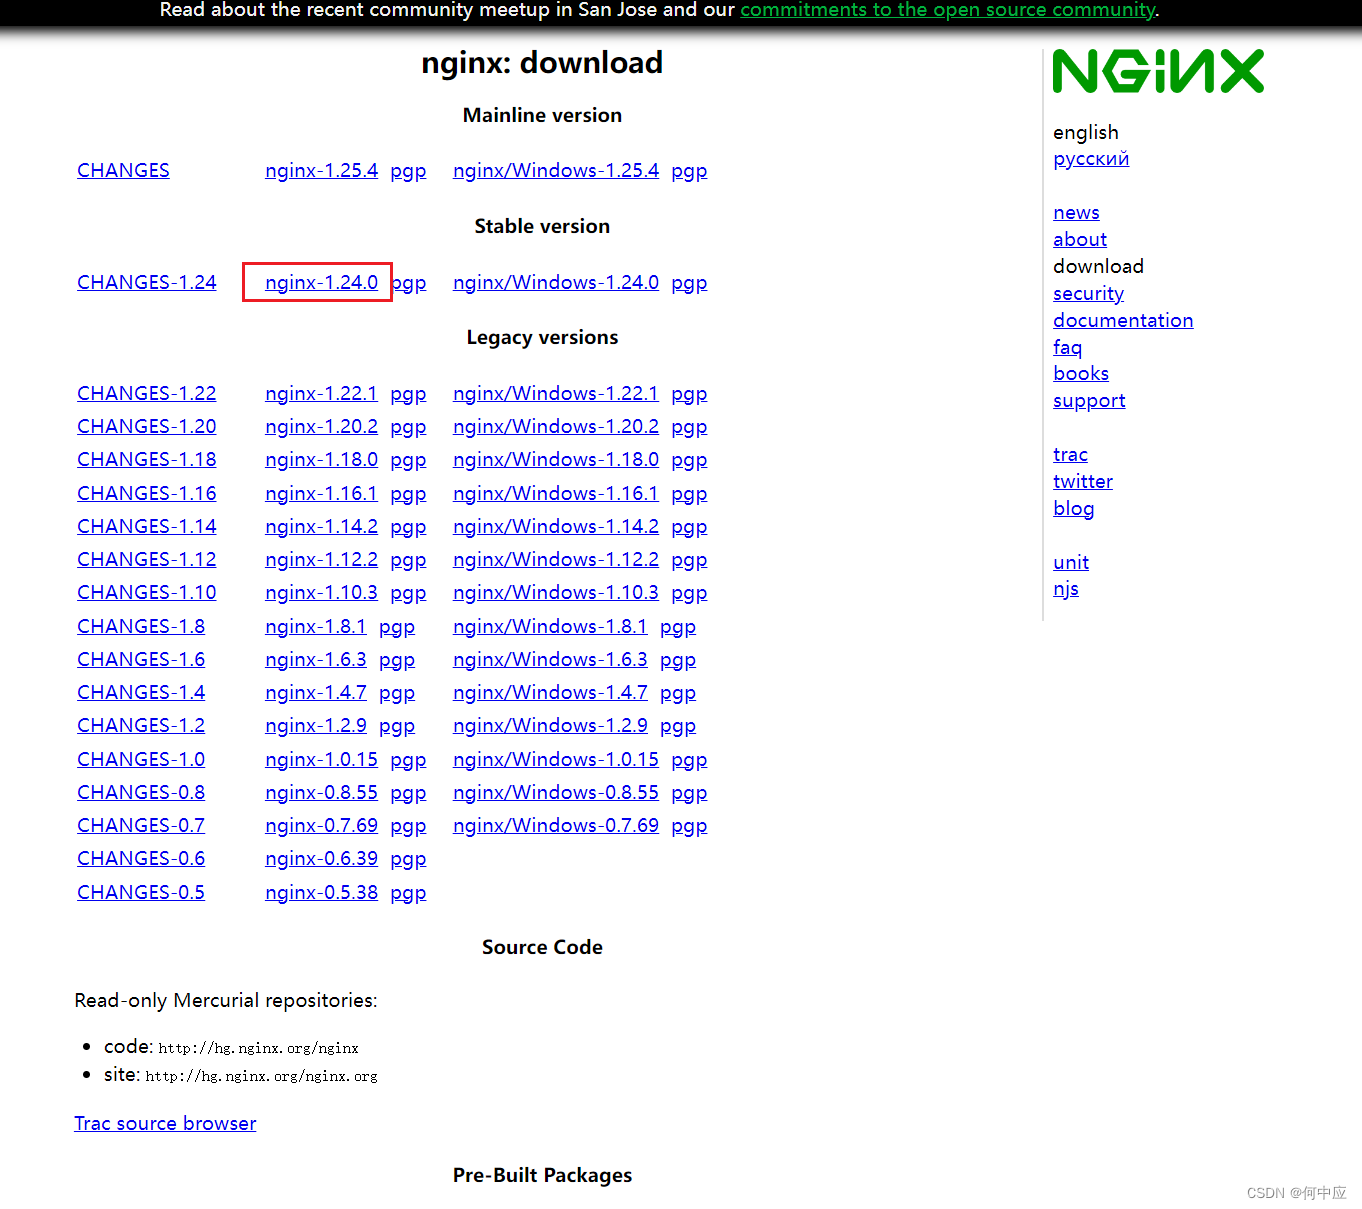Open the documentation page
This screenshot has width=1362, height=1209.
tap(1123, 321)
